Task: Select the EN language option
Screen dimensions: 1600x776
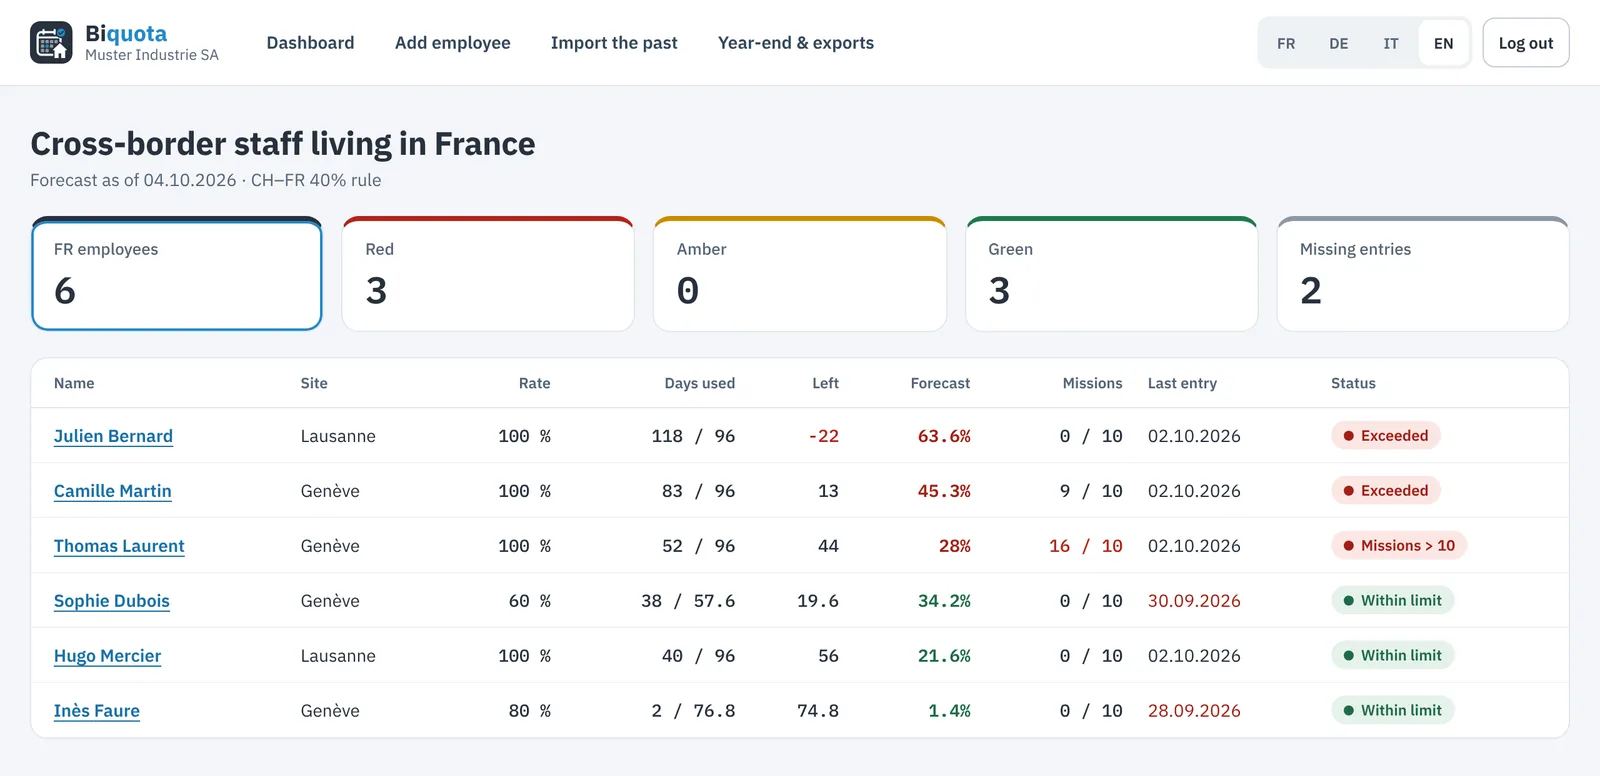Action: point(1443,43)
